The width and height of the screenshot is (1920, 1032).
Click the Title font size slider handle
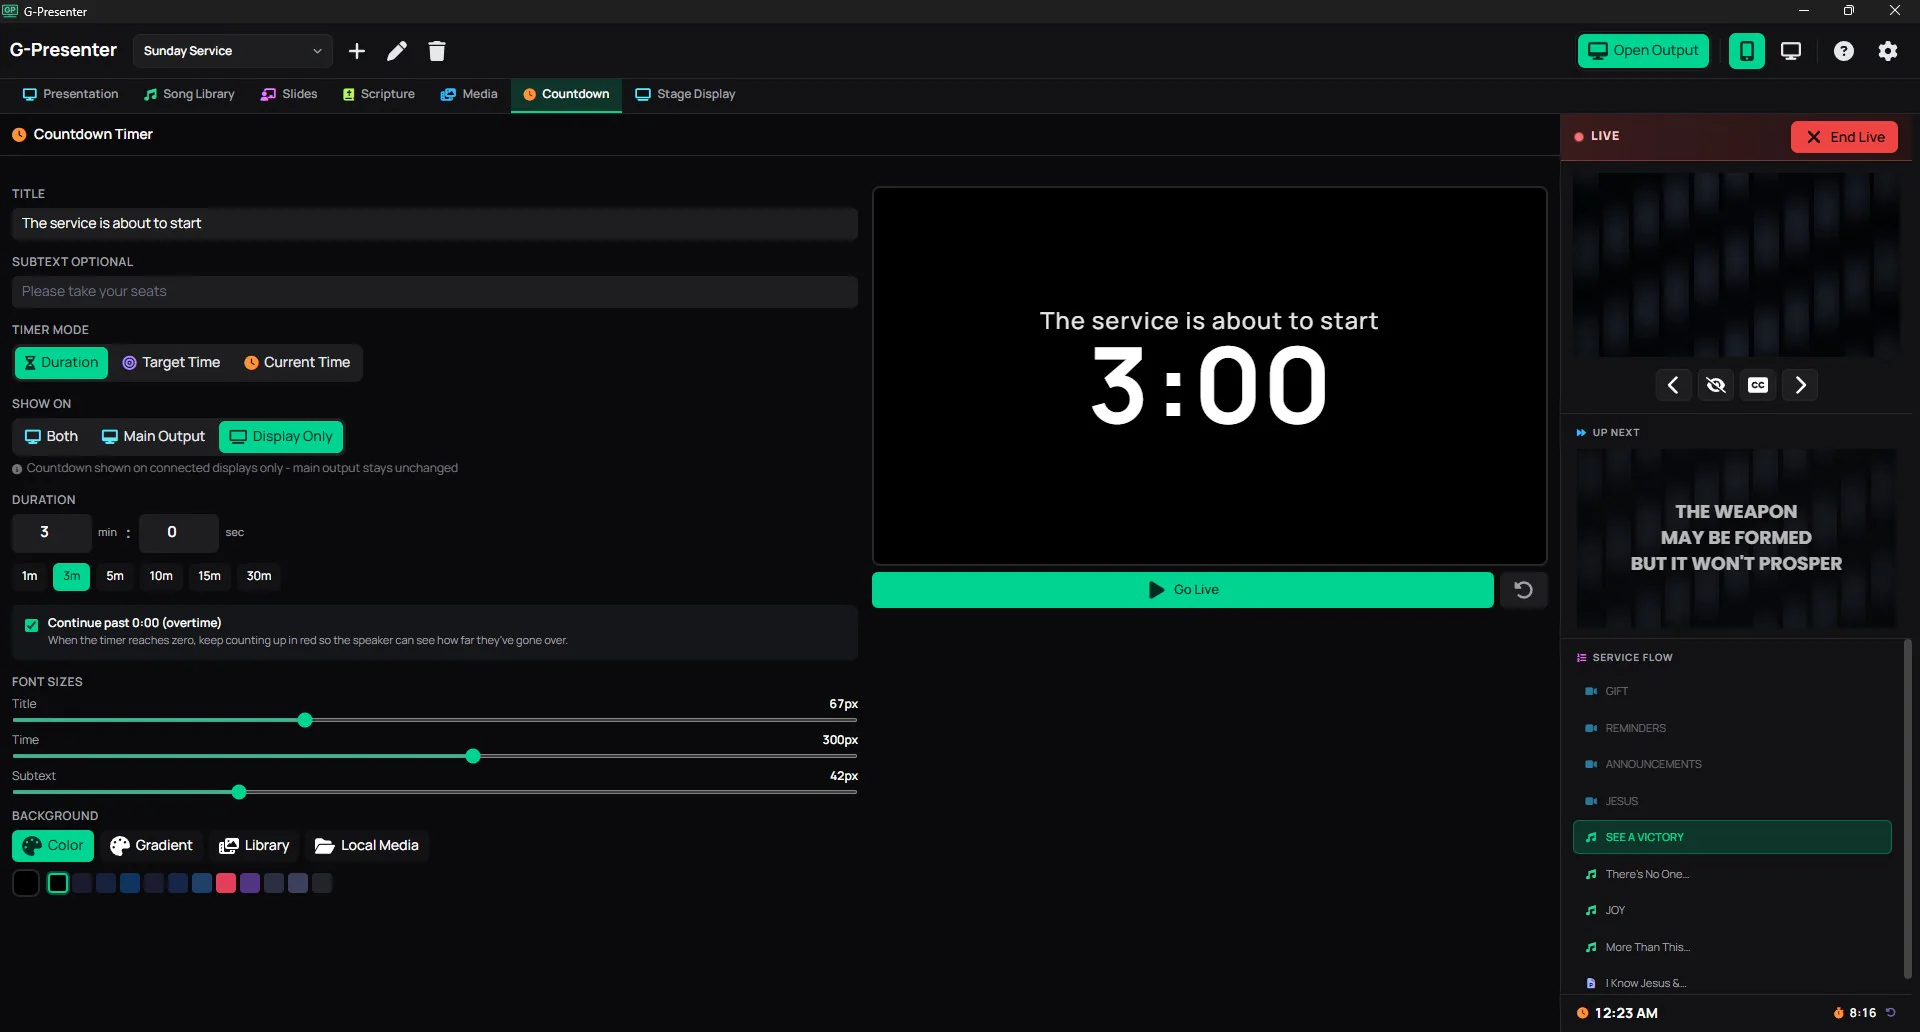305,720
